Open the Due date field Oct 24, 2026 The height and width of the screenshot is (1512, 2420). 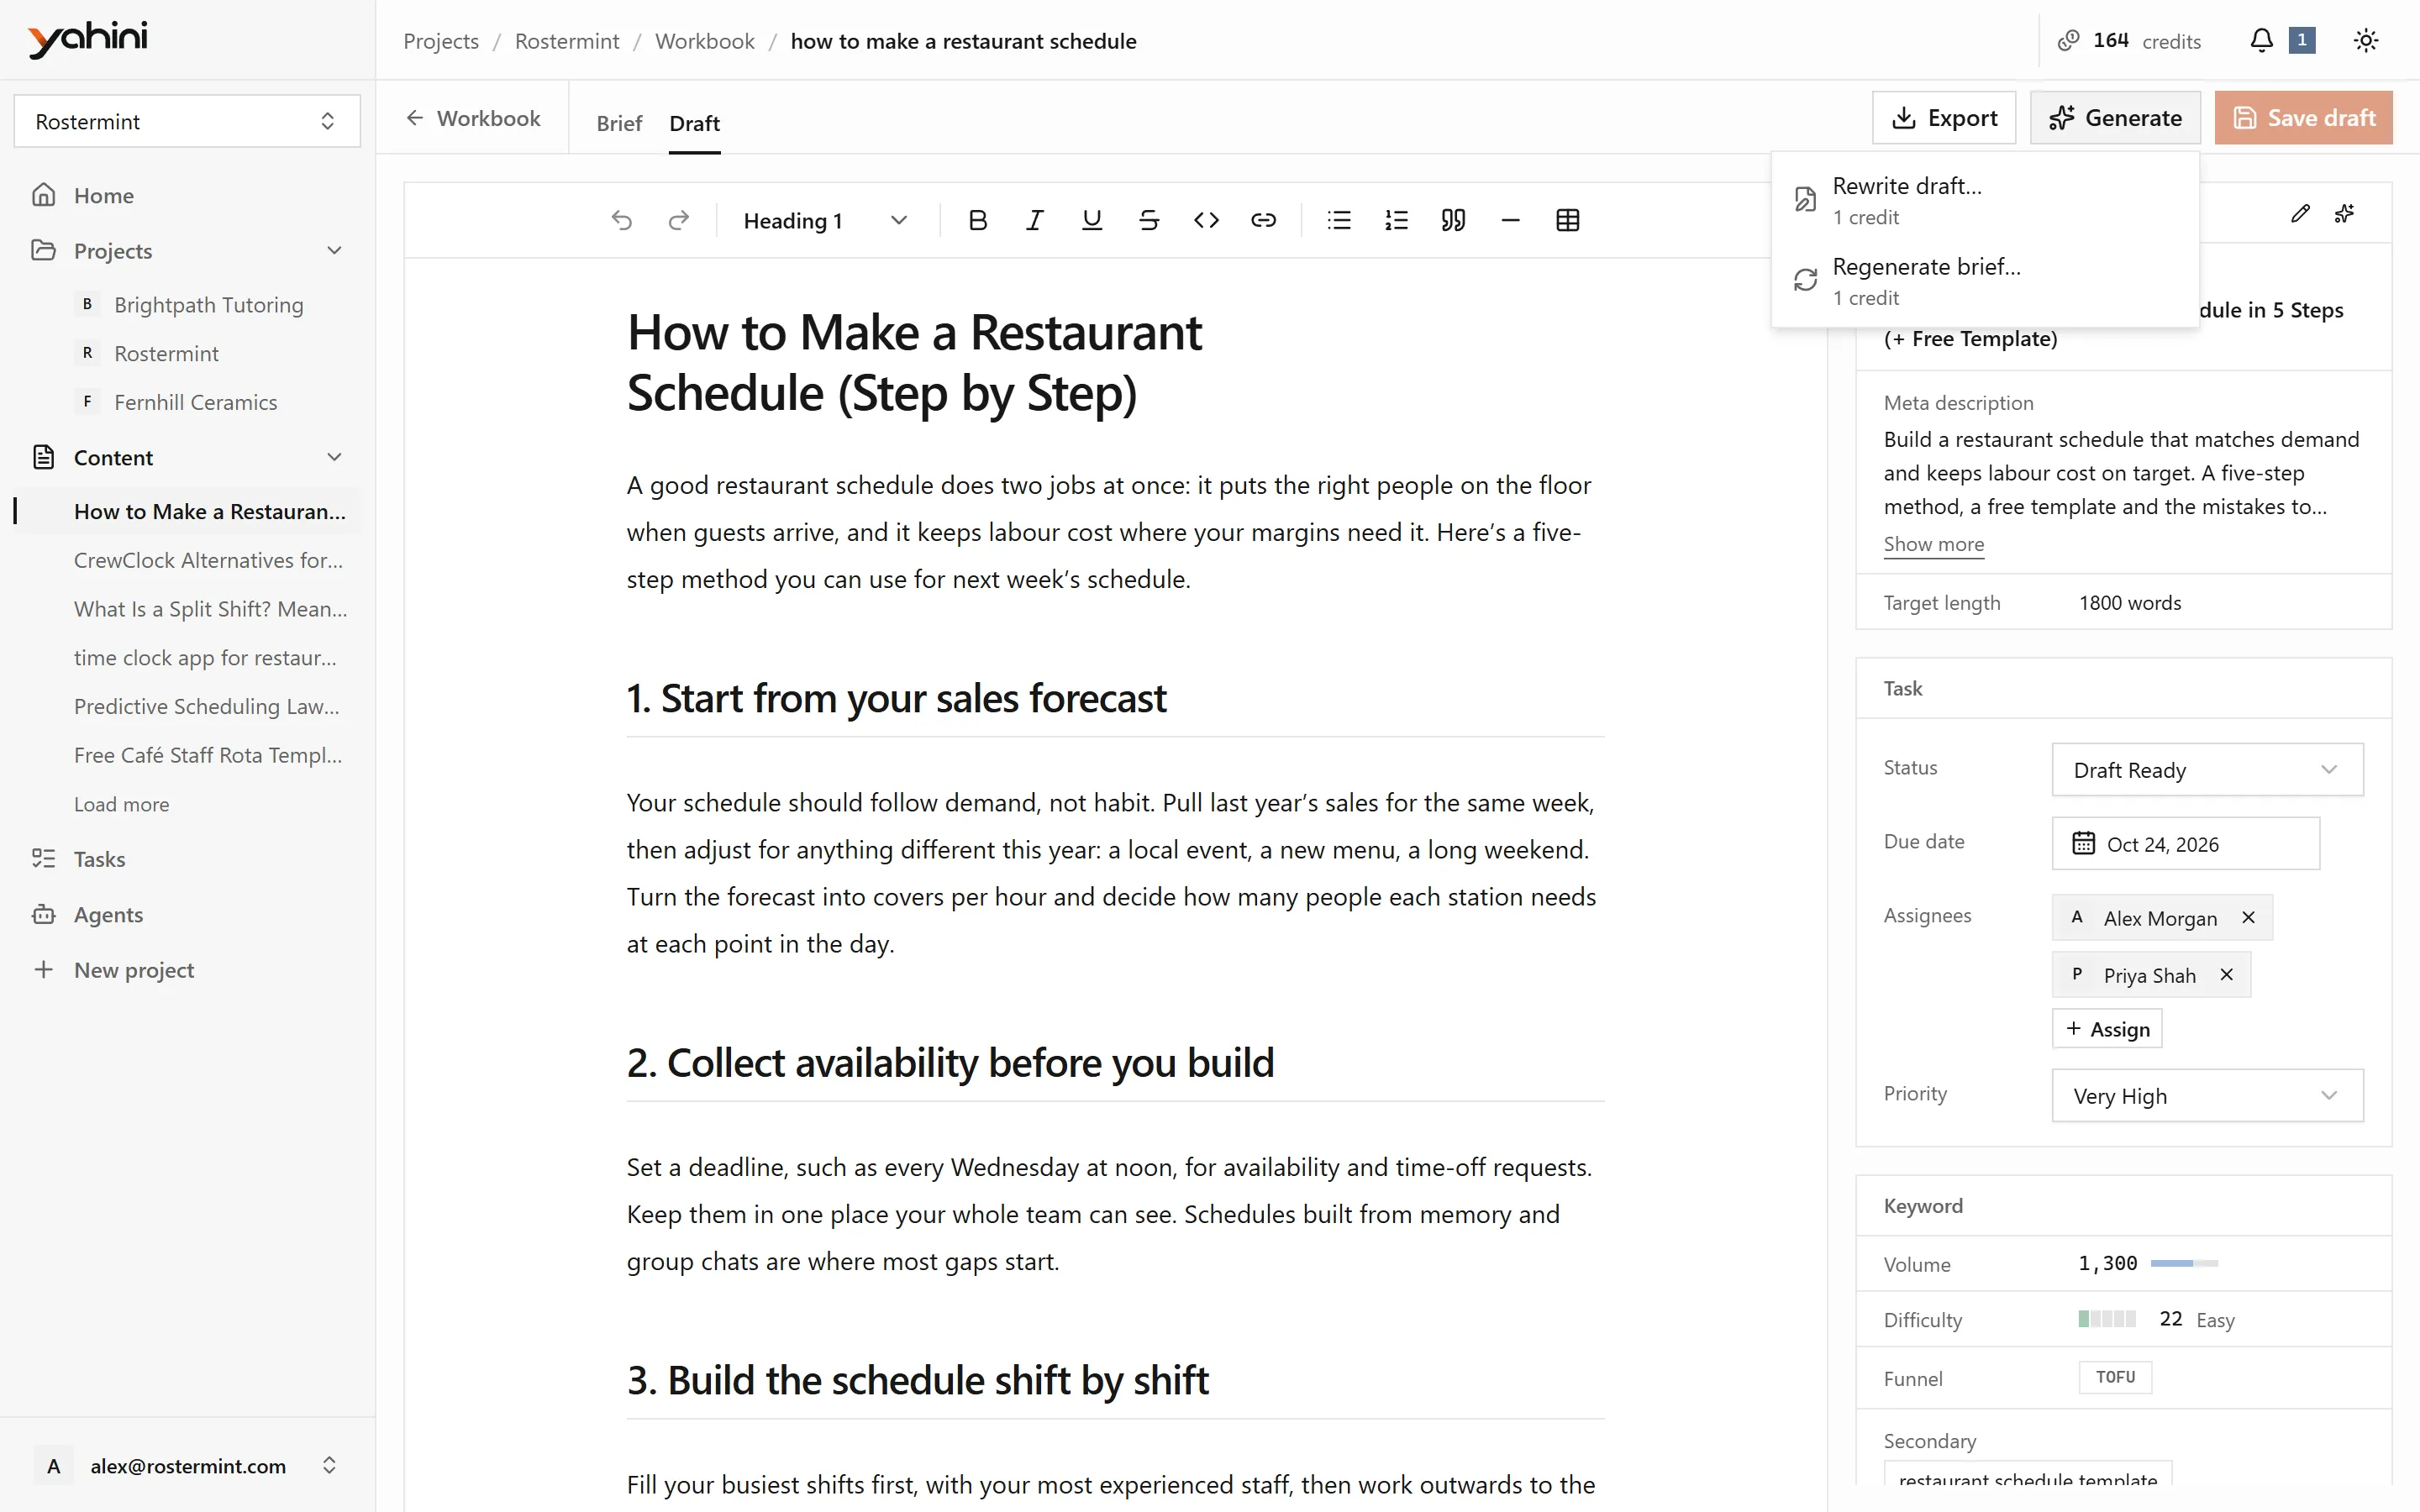pos(2185,843)
